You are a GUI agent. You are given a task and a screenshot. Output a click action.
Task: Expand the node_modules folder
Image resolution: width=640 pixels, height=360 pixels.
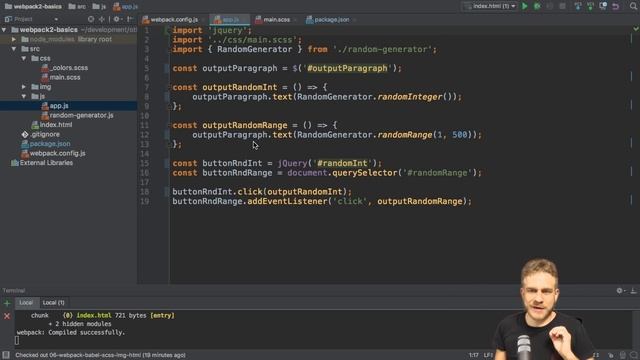[14, 39]
